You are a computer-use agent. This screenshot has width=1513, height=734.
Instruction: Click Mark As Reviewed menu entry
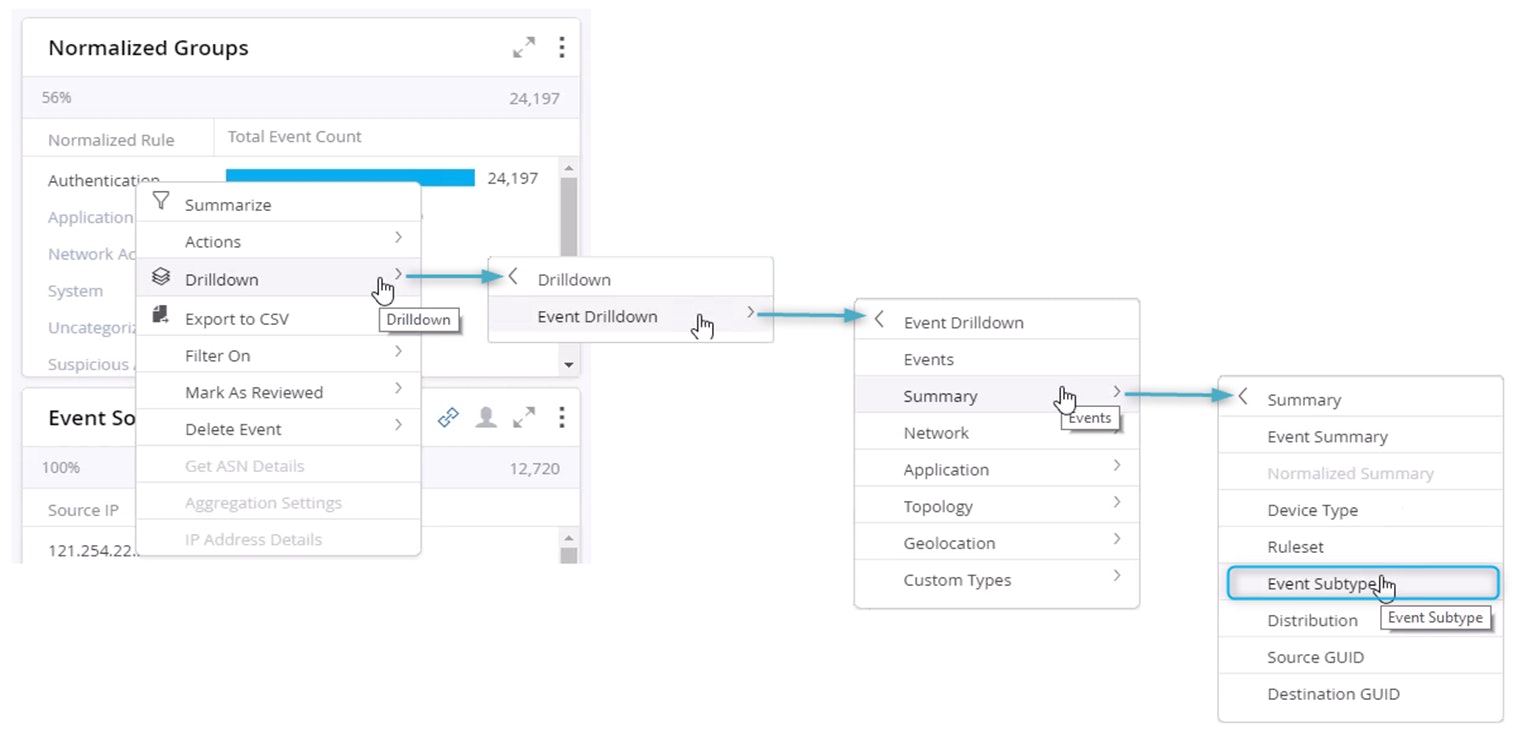(254, 392)
